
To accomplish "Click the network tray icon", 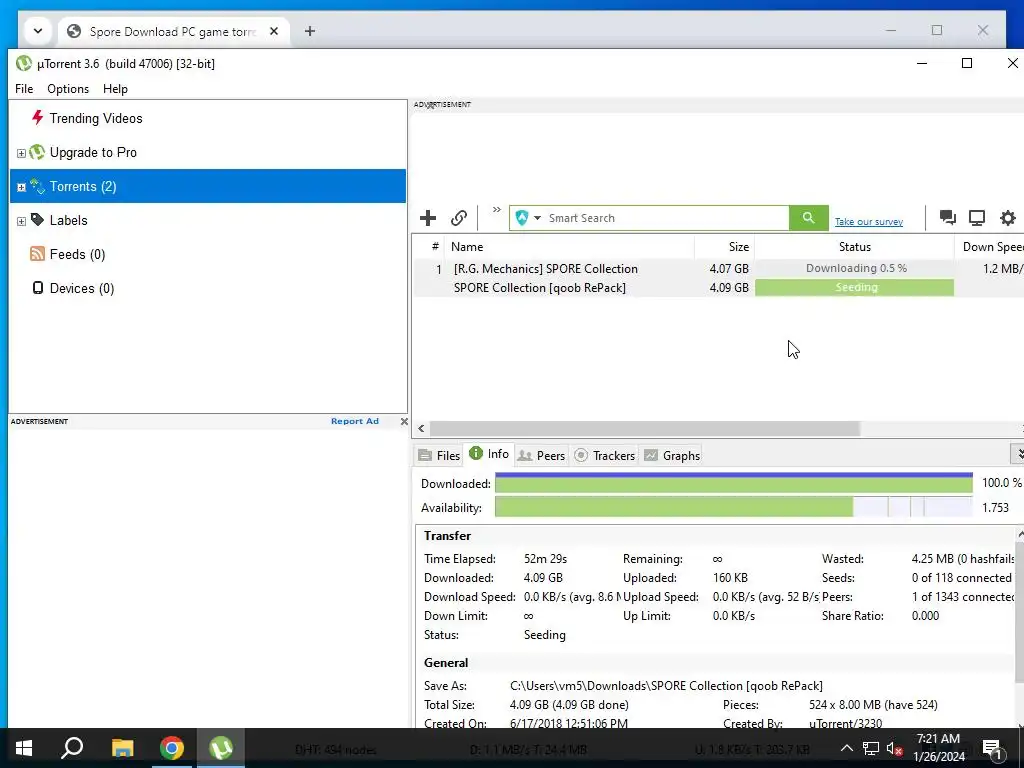I will pyautogui.click(x=871, y=748).
